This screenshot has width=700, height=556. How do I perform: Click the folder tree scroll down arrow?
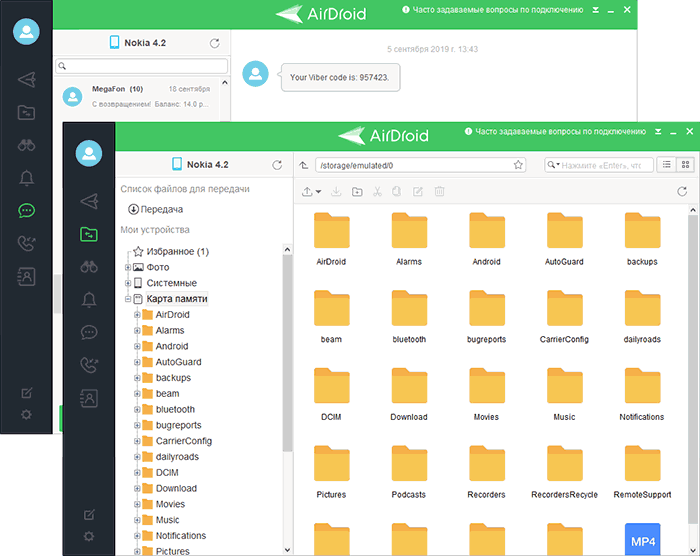(x=288, y=550)
